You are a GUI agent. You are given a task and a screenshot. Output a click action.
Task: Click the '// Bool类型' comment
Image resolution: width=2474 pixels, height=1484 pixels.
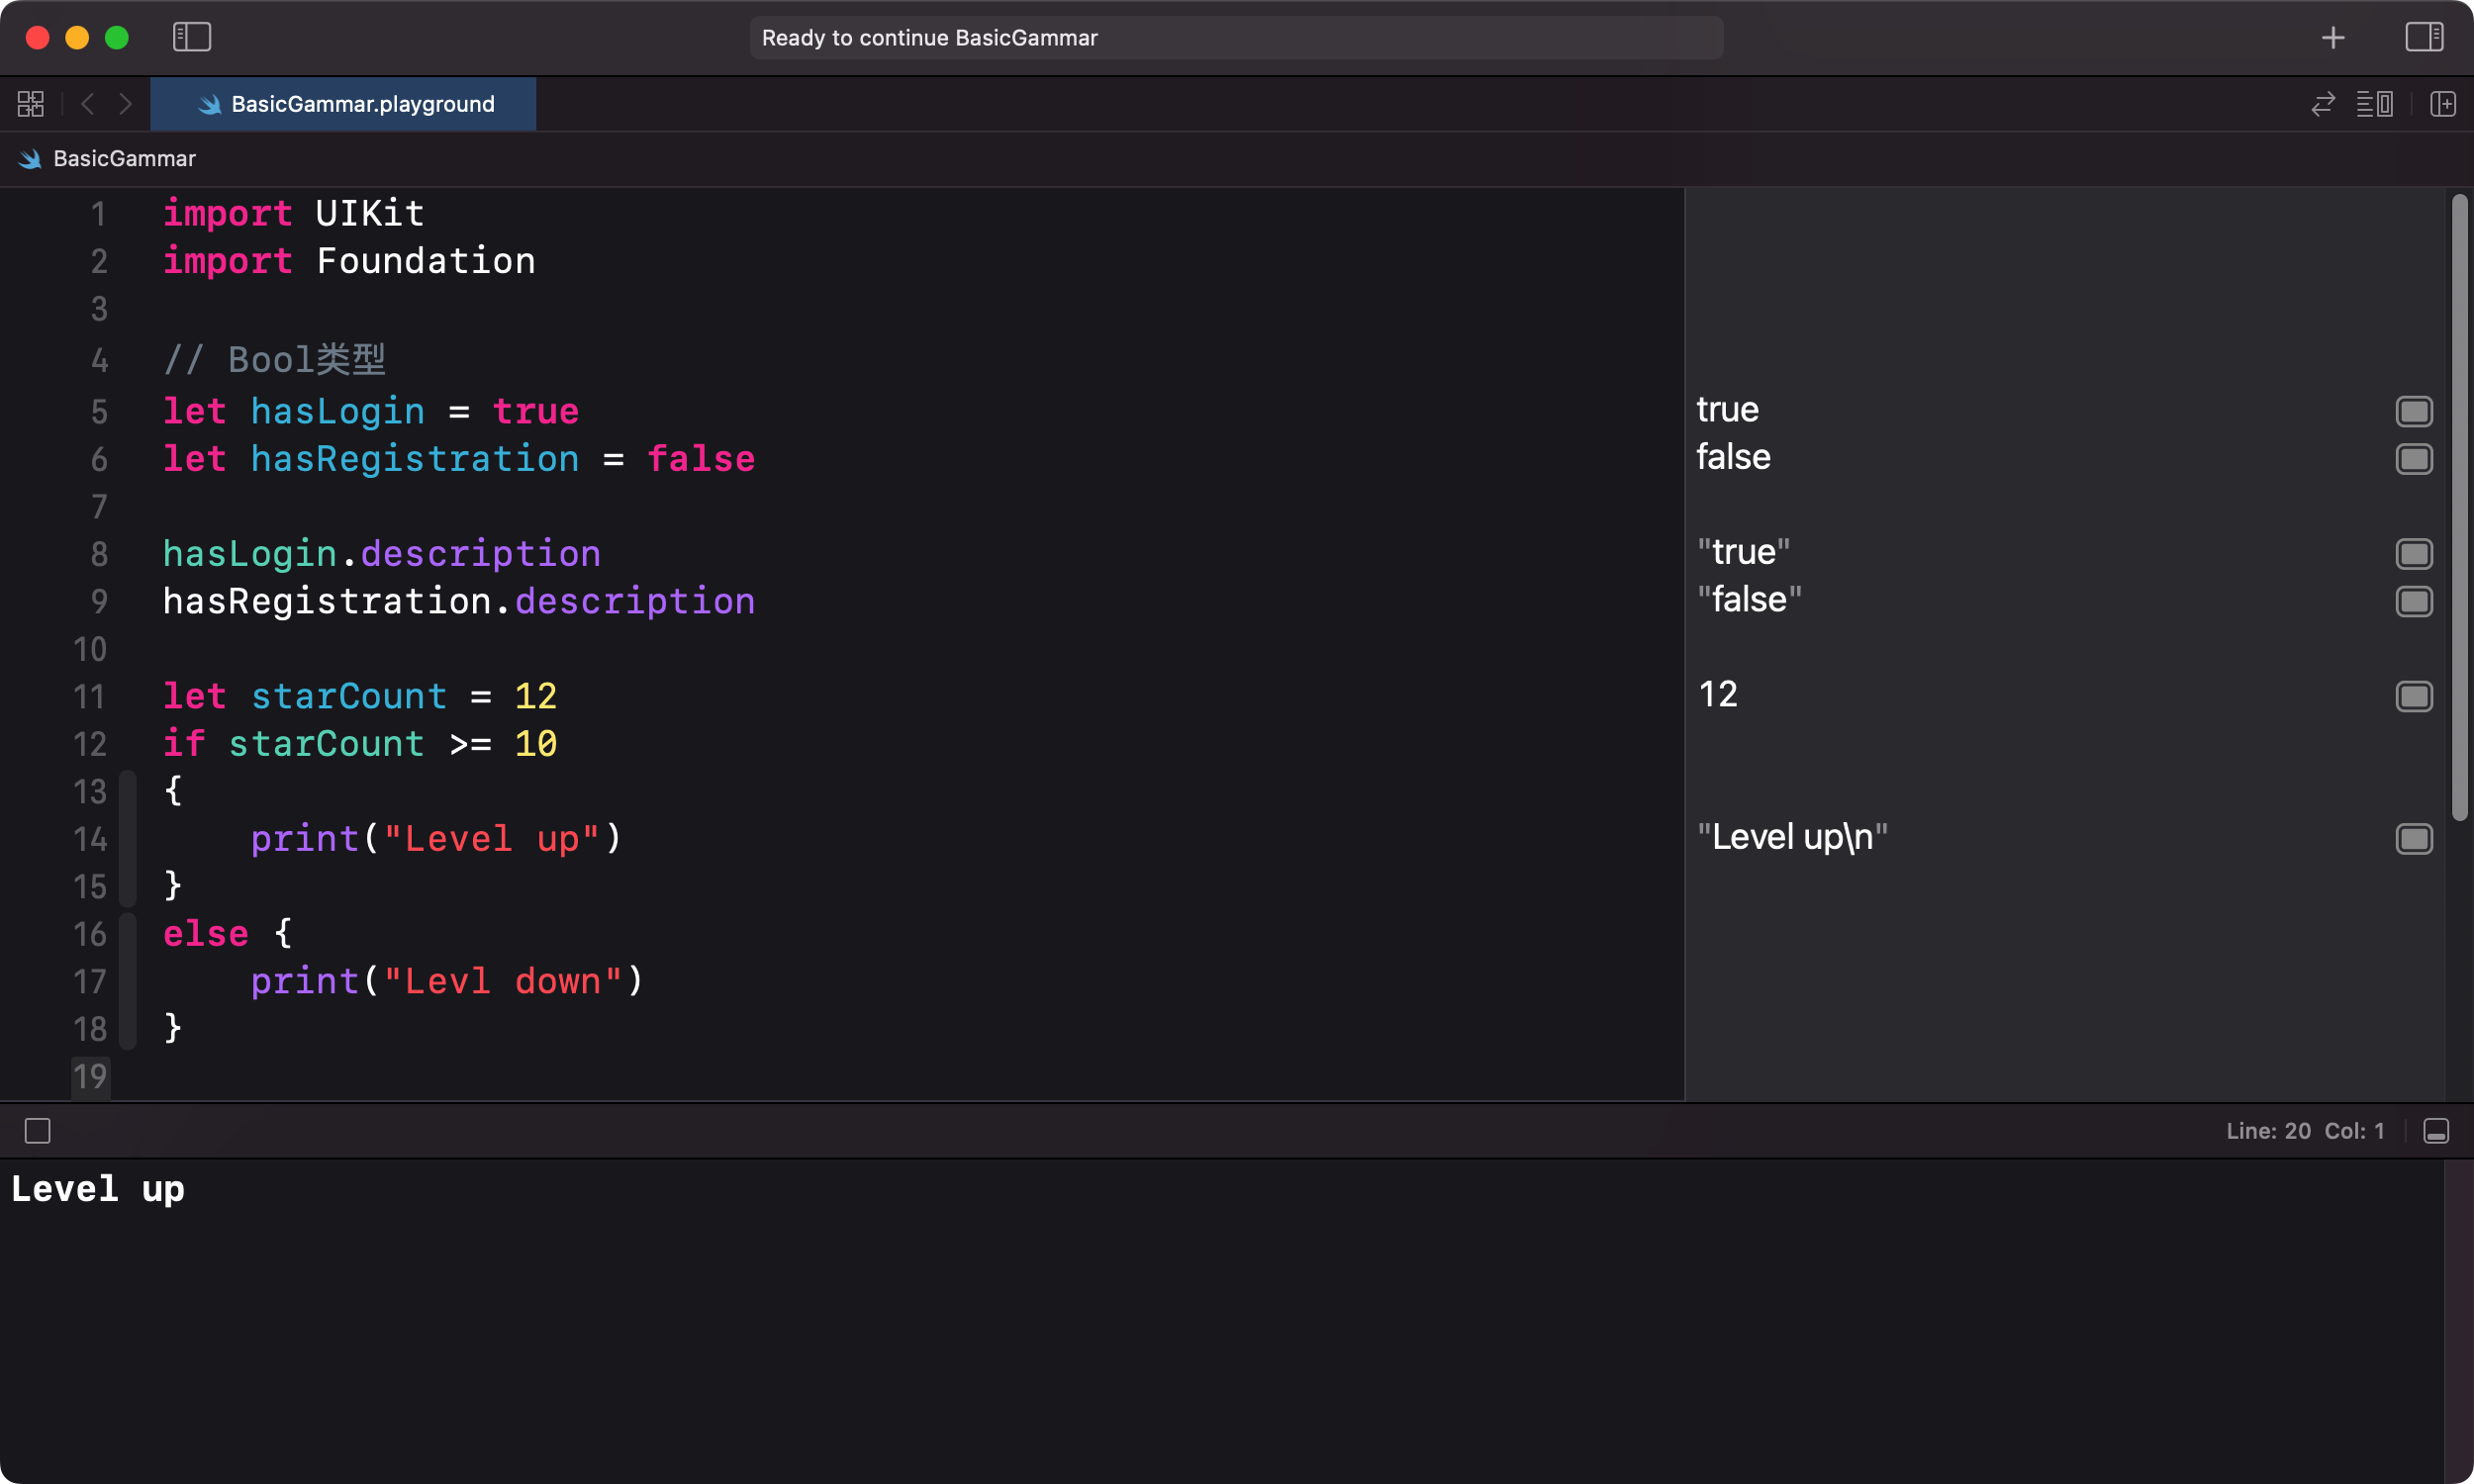pos(275,360)
